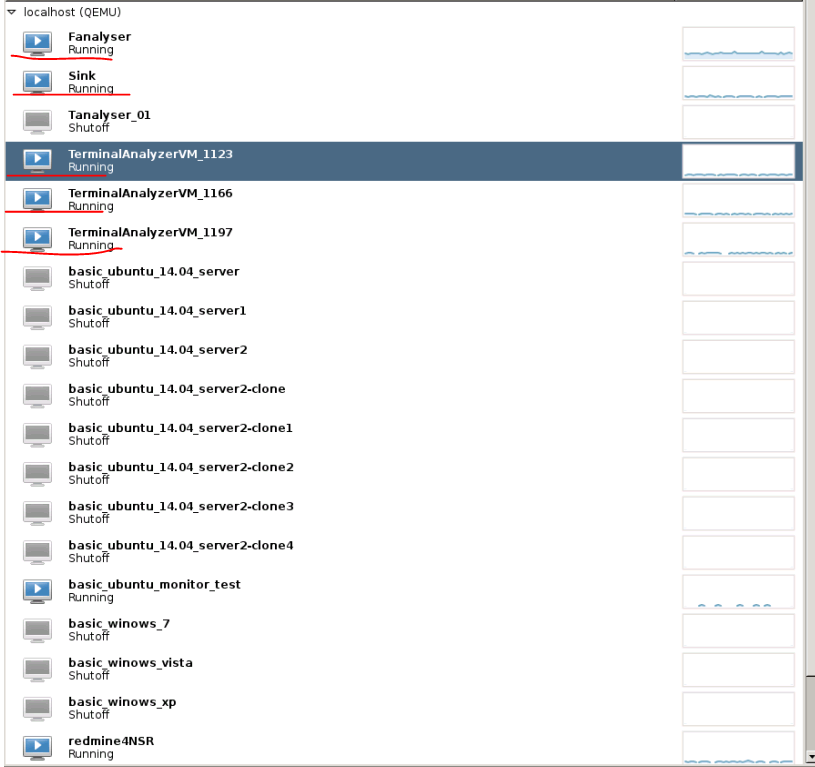Screen dimensions: 815x767
Task: Click the Fanalyser running VM icon
Action: (37, 43)
